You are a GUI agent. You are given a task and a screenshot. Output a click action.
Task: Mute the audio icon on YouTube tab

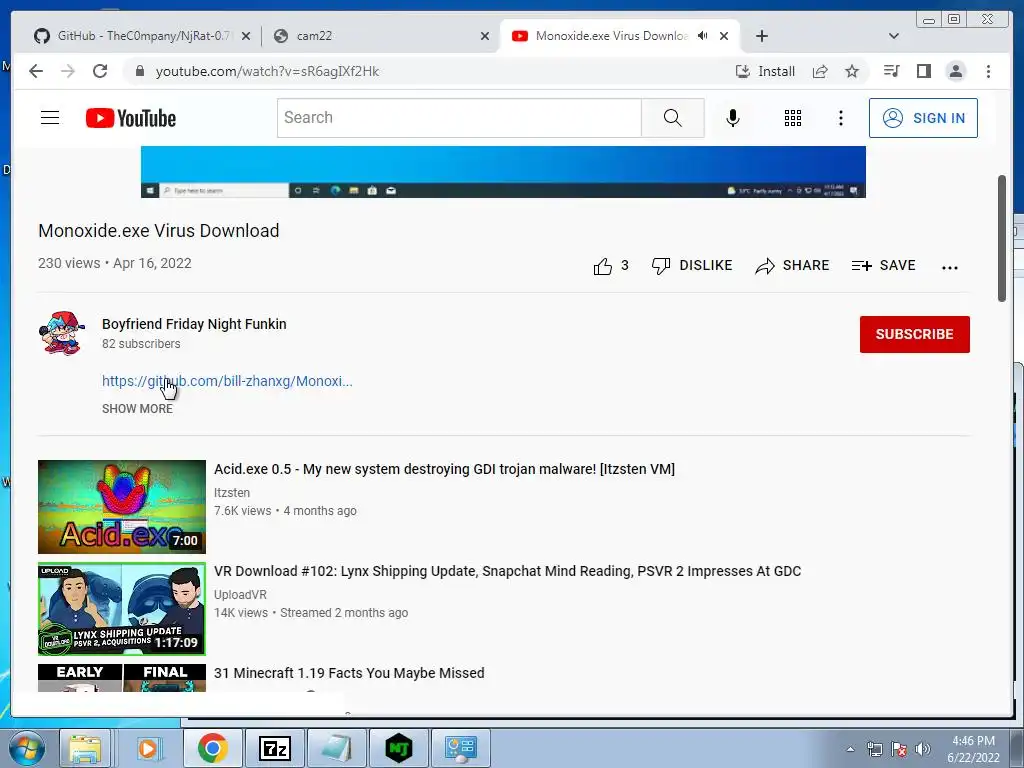click(703, 36)
